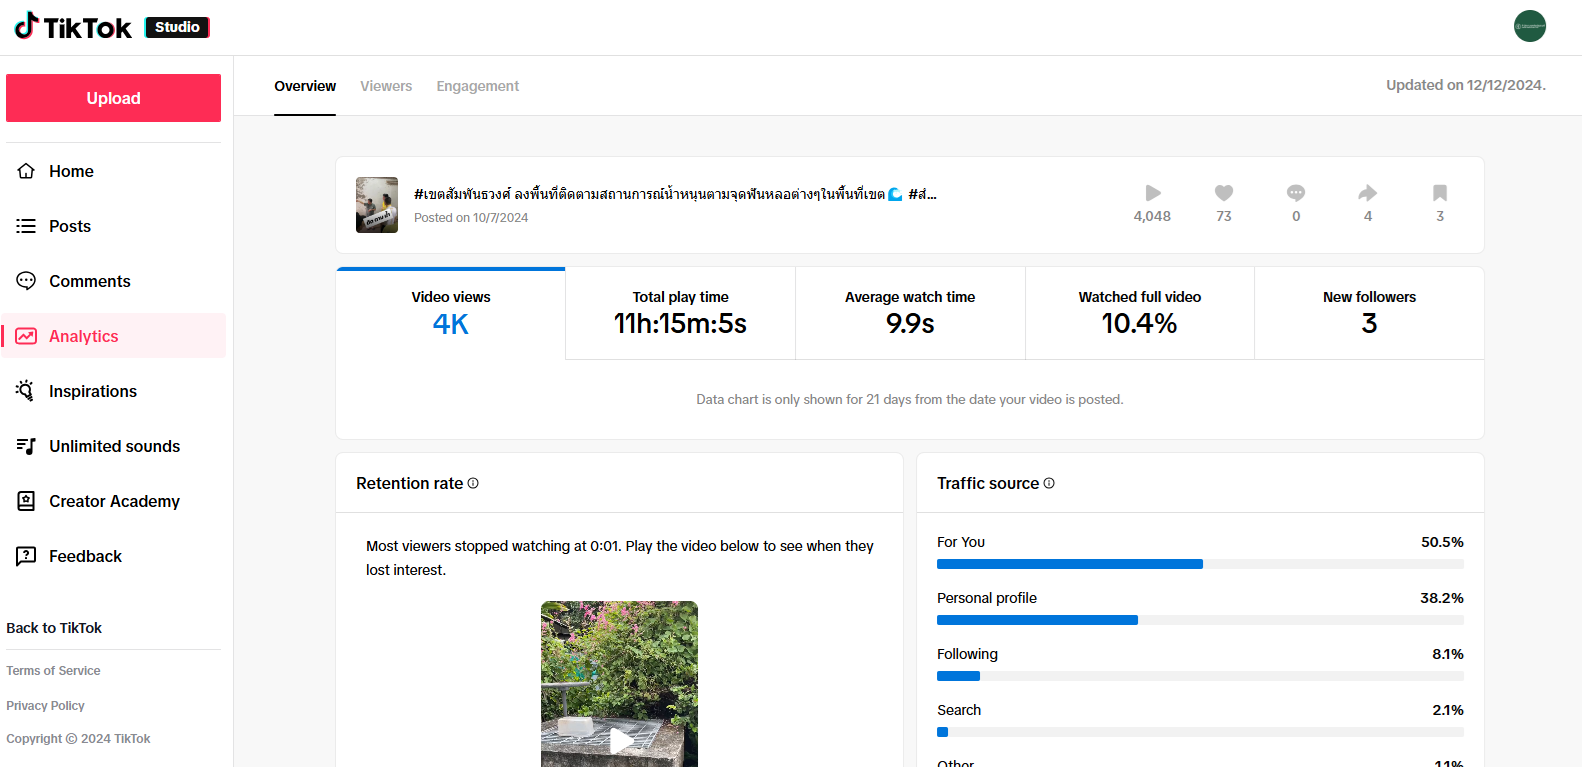
Task: Click the TikTok Studio logo
Action: pos(111,27)
